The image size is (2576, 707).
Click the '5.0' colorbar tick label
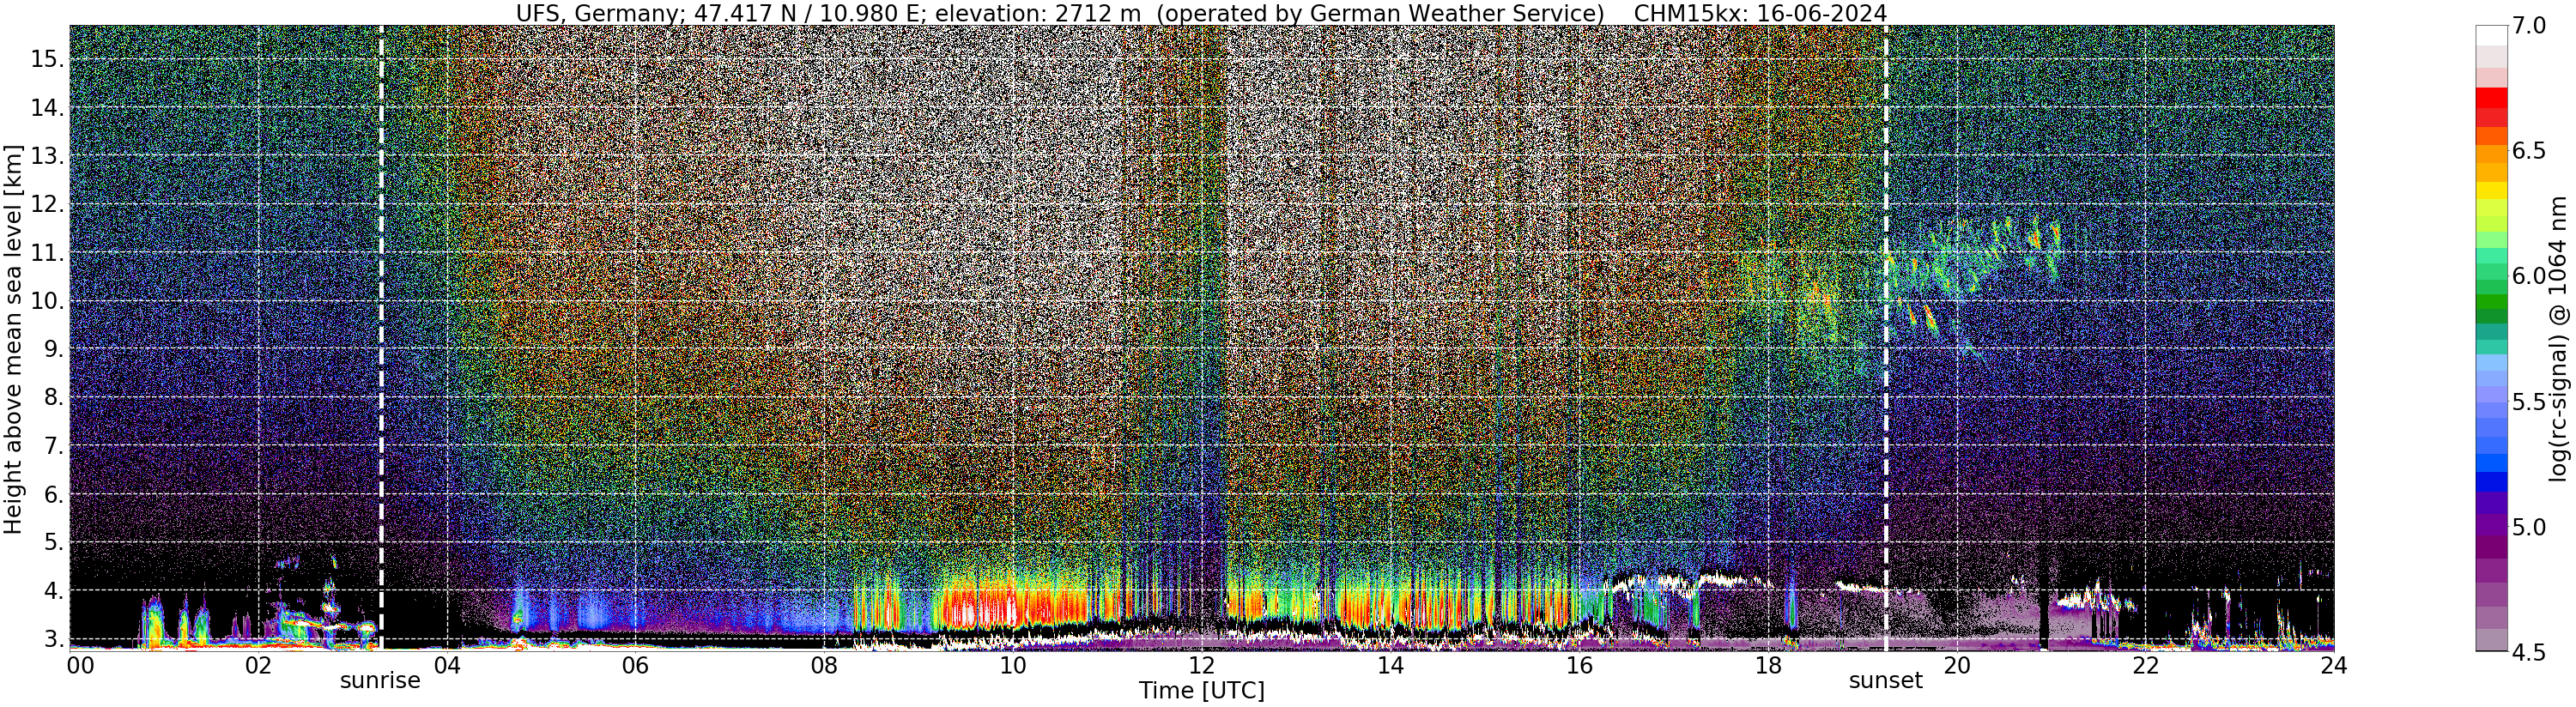[x=2529, y=527]
